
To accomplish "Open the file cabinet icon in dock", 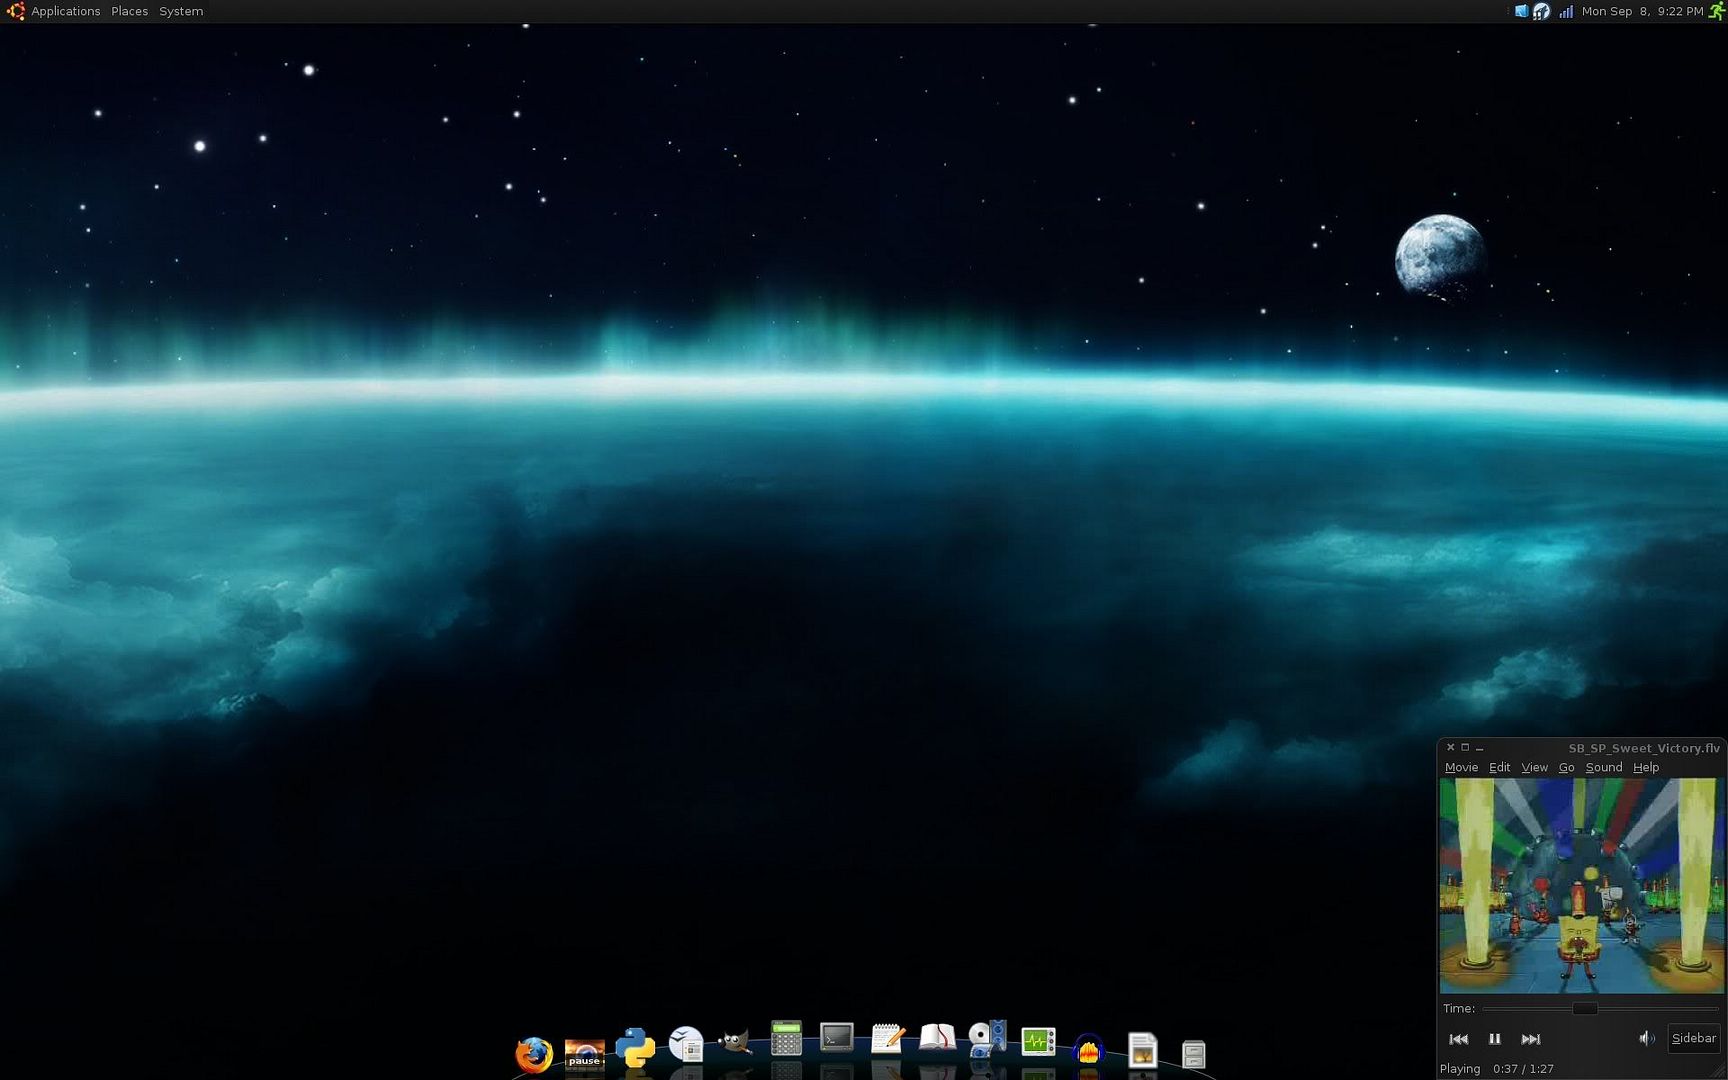I will pos(1193,1054).
